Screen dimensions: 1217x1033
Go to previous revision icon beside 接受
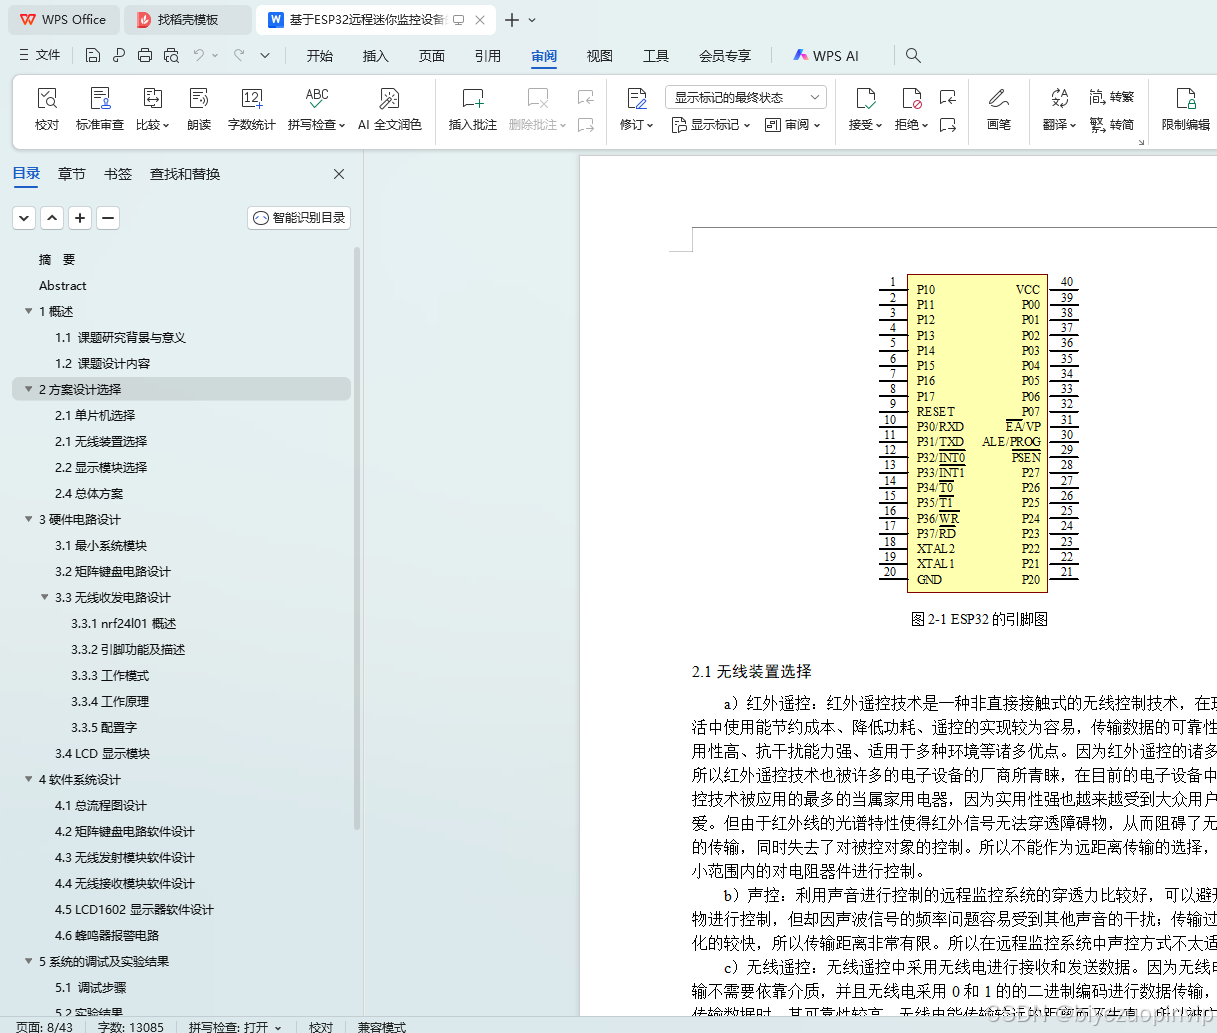pyautogui.click(x=947, y=97)
